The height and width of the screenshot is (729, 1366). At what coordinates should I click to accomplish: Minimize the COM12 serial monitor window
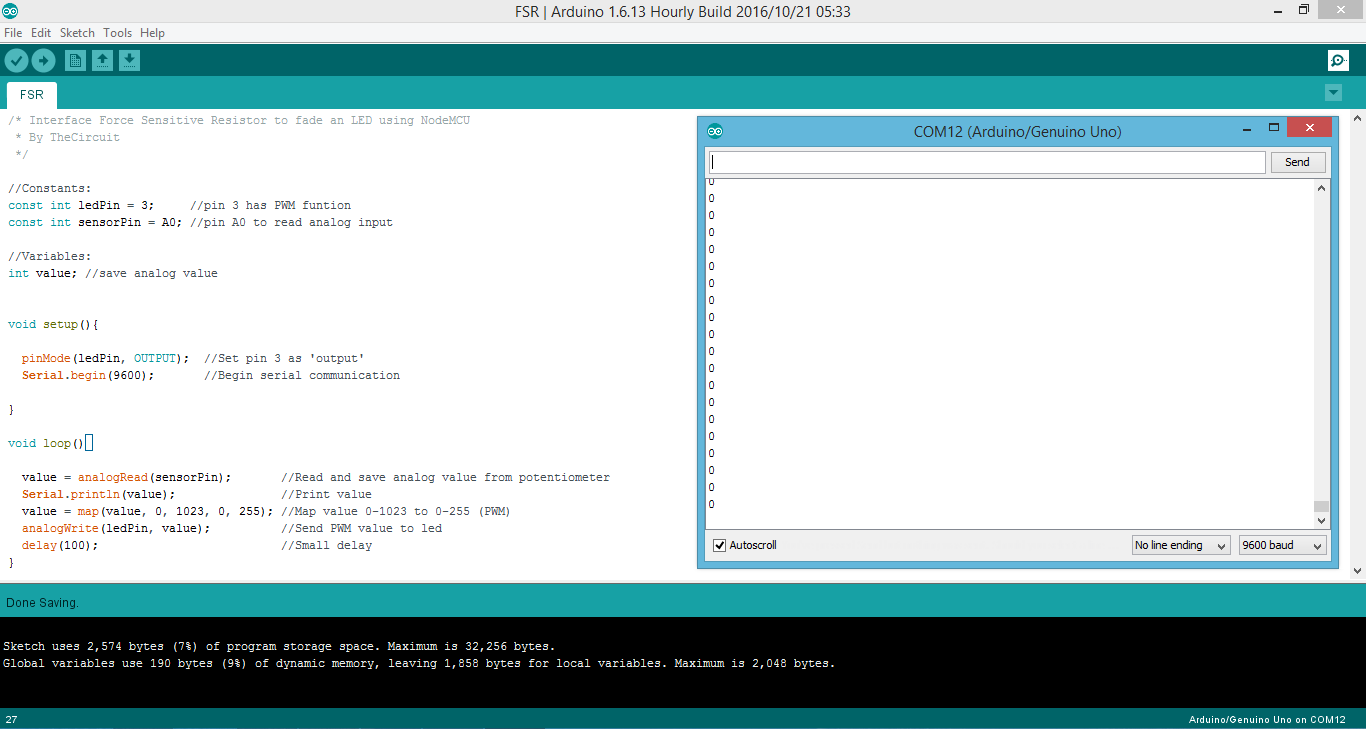pos(1247,128)
